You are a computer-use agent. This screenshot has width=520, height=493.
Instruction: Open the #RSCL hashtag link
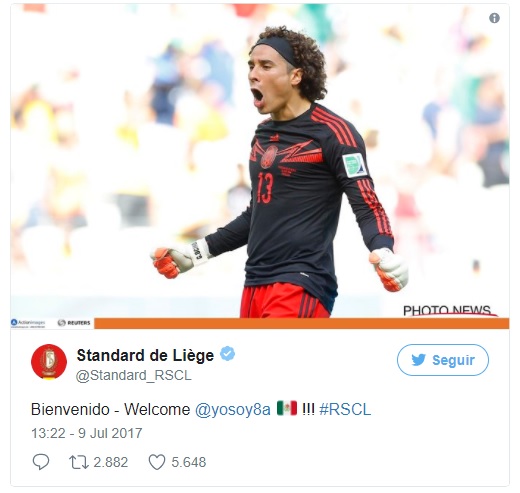(x=345, y=409)
